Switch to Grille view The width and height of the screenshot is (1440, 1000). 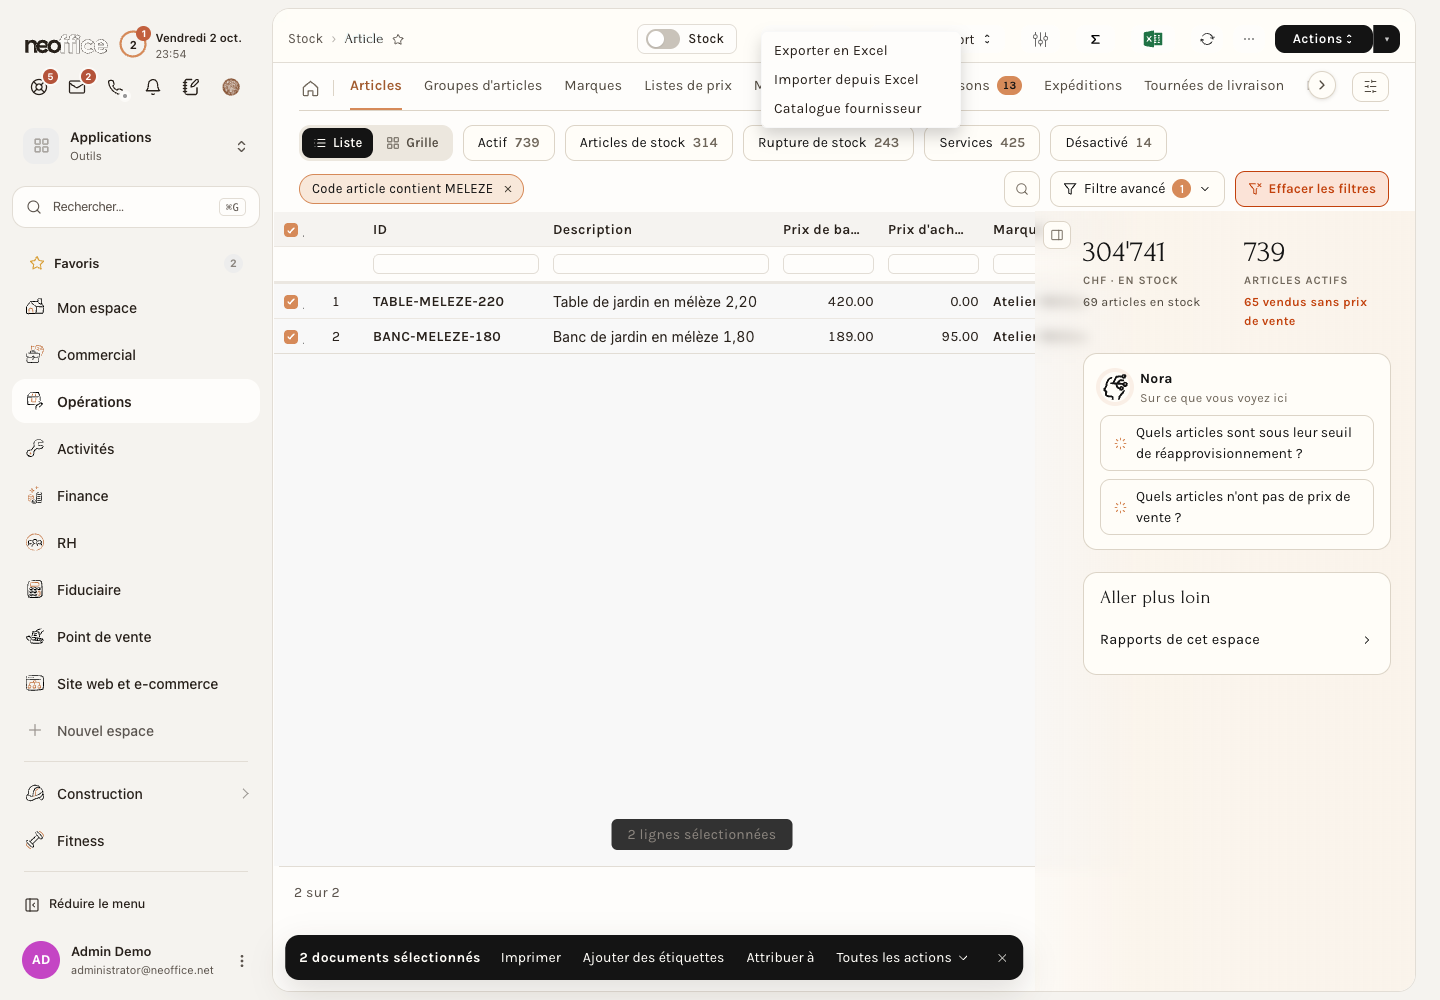(413, 143)
